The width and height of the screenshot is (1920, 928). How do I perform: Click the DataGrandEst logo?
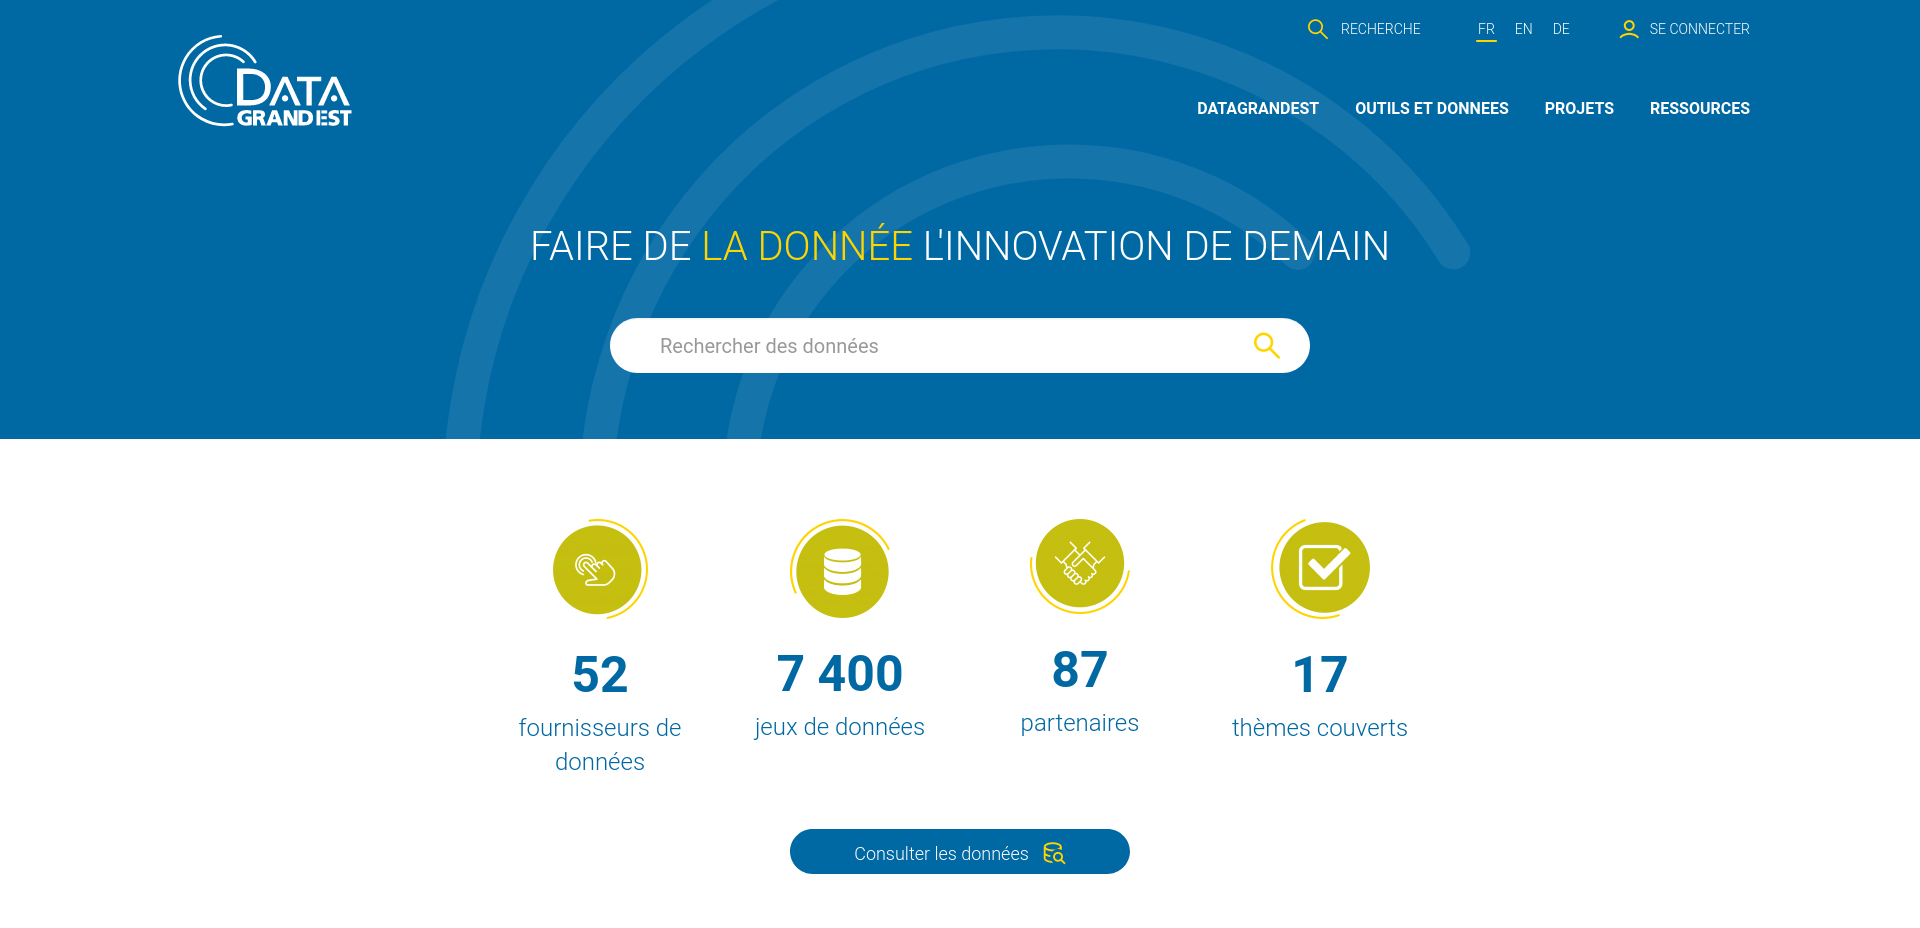[x=265, y=82]
